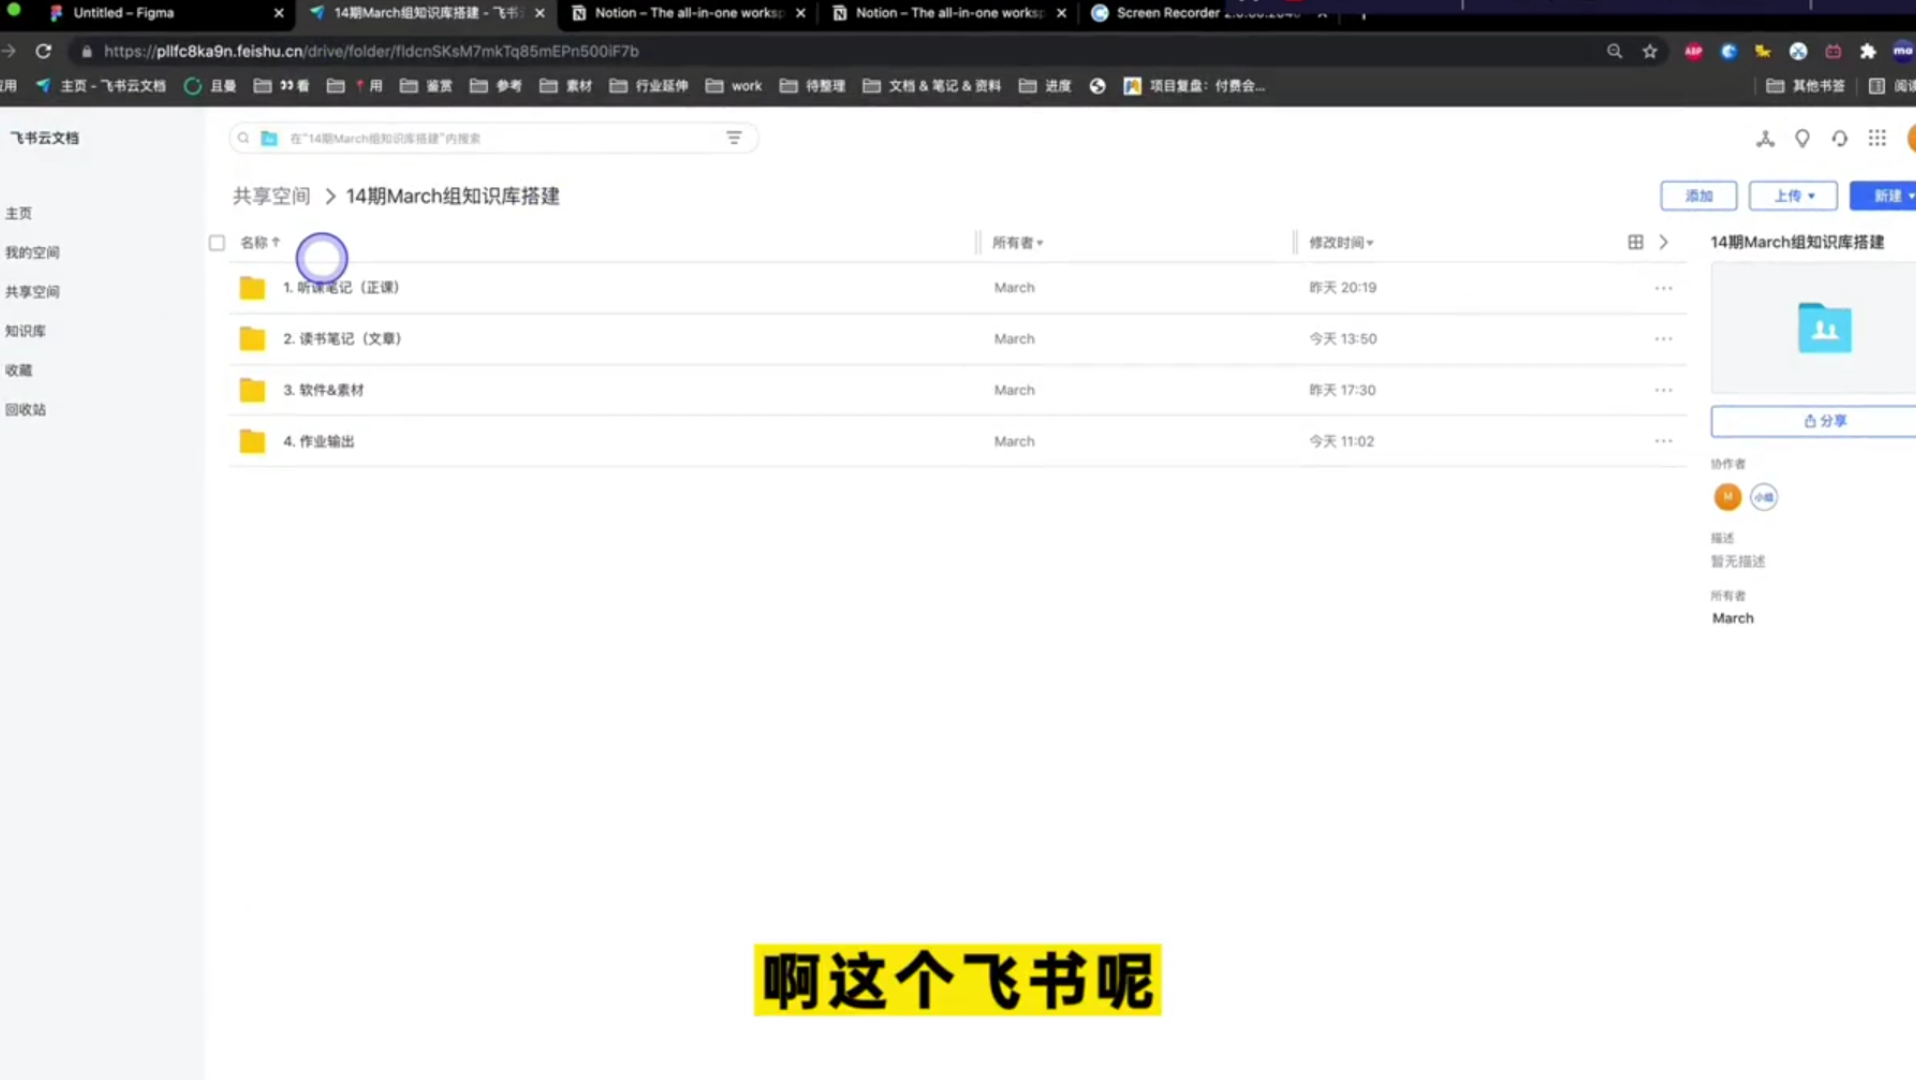Viewport: 1916px width, 1080px height.
Task: Click the headset support icon
Action: pos(1840,139)
